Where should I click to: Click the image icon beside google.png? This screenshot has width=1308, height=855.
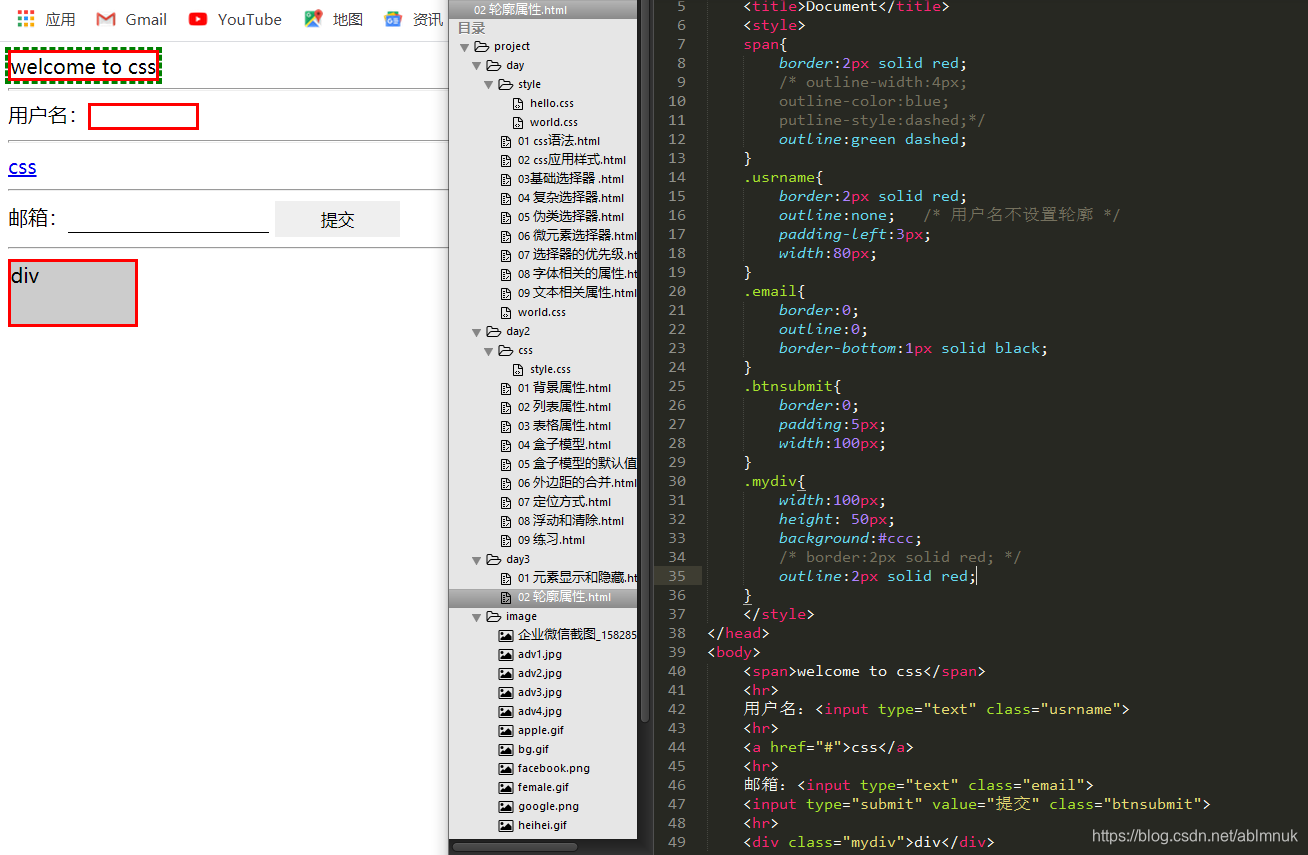[506, 806]
